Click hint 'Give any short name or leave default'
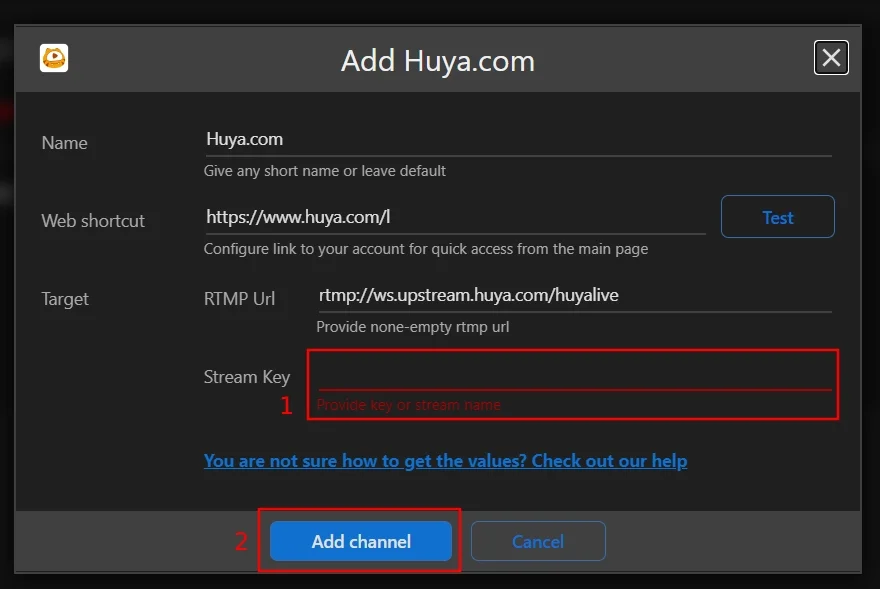This screenshot has width=880, height=589. 325,171
